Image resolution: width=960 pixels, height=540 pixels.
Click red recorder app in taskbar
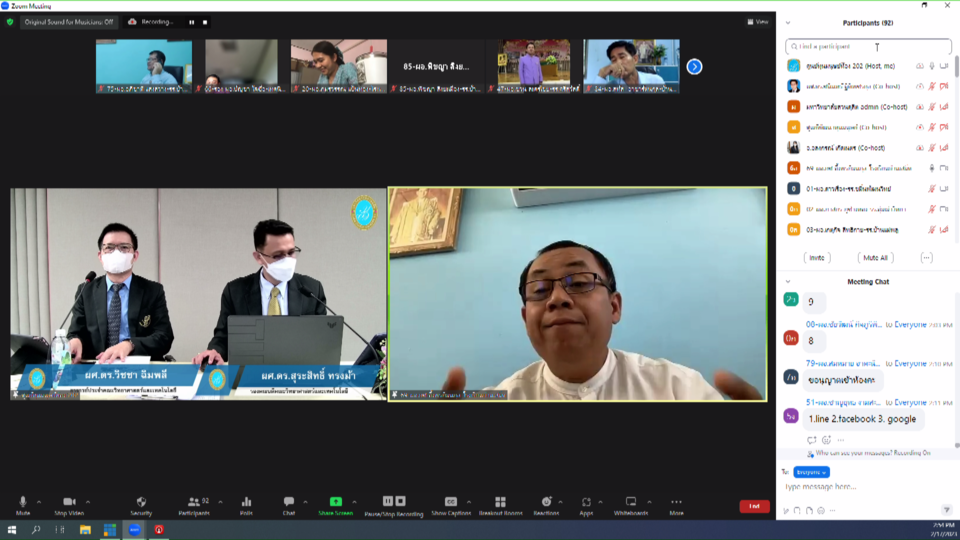tap(159, 530)
